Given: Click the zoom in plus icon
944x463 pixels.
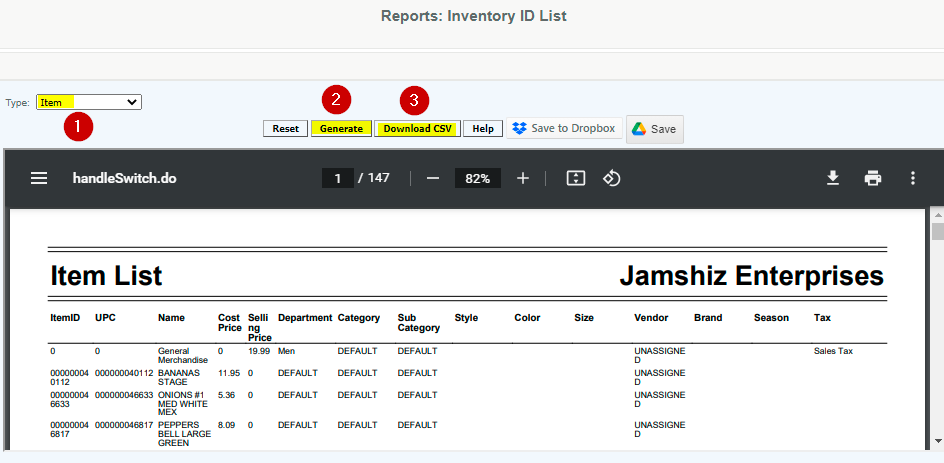Looking at the screenshot, I should [x=523, y=178].
